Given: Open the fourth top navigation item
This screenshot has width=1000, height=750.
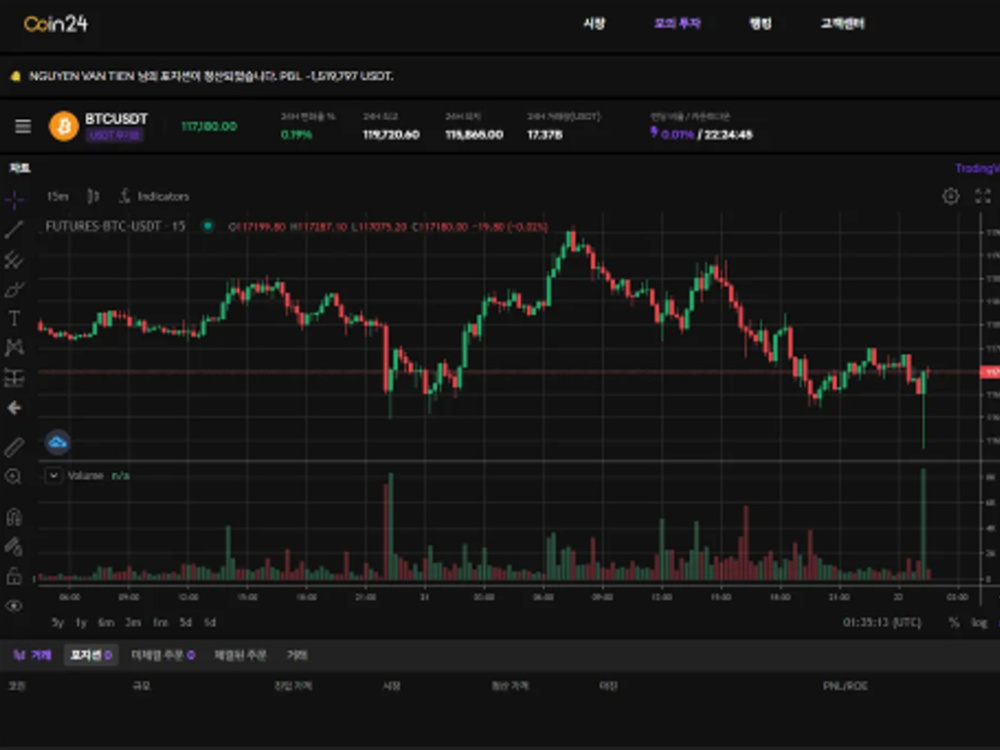Looking at the screenshot, I should click(842, 24).
